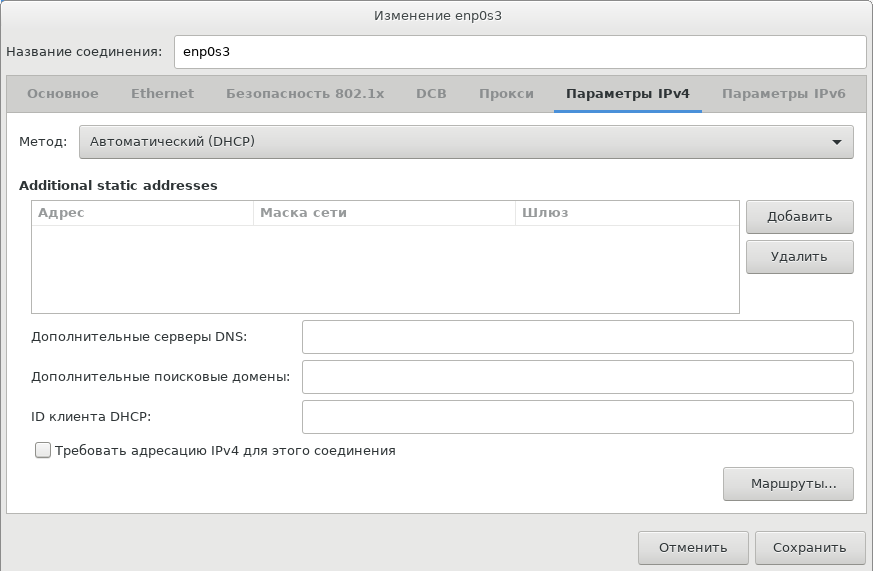Save the connection with Сохранить
The image size is (873, 571).
(x=810, y=548)
